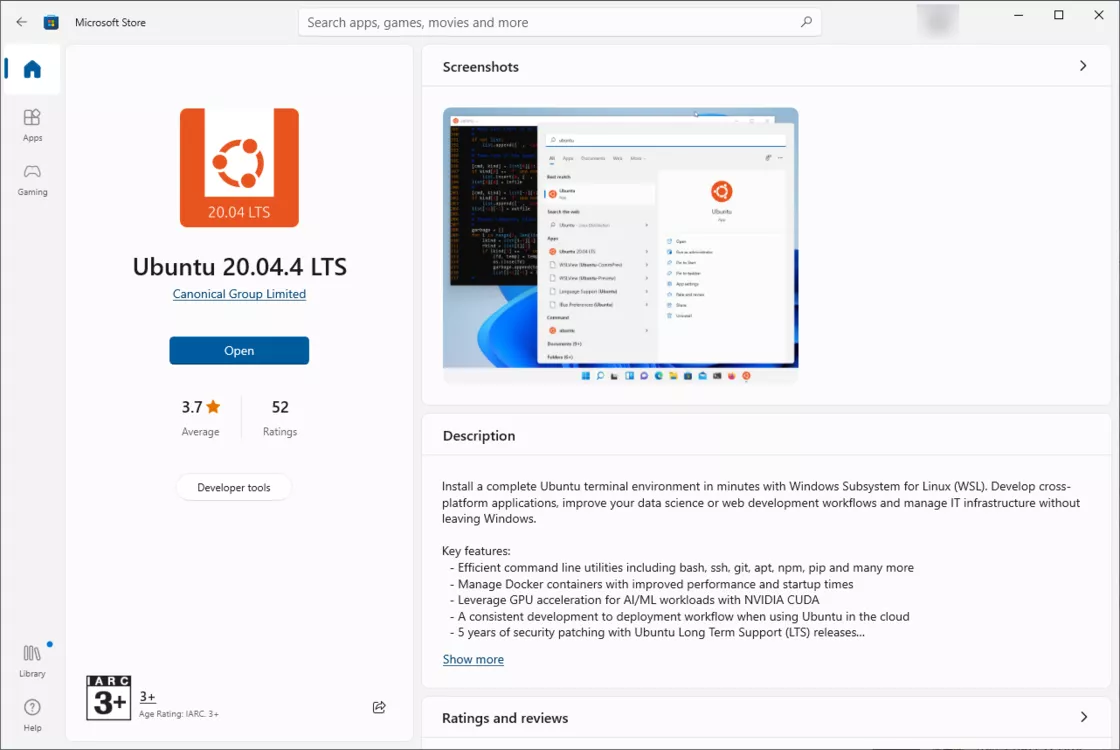Open the Help page
1120x750 pixels.
pyautogui.click(x=32, y=715)
